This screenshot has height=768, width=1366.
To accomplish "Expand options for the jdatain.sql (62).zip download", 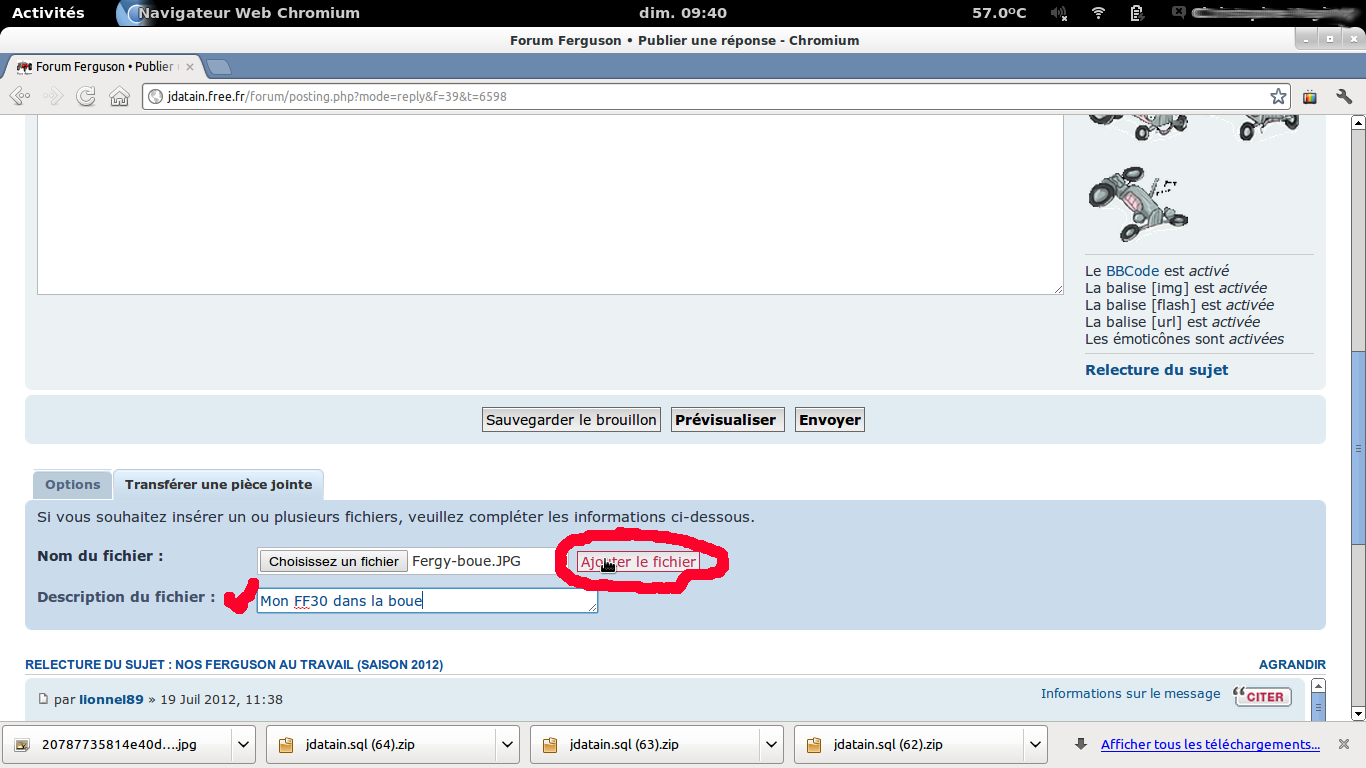I will pyautogui.click(x=1035, y=744).
